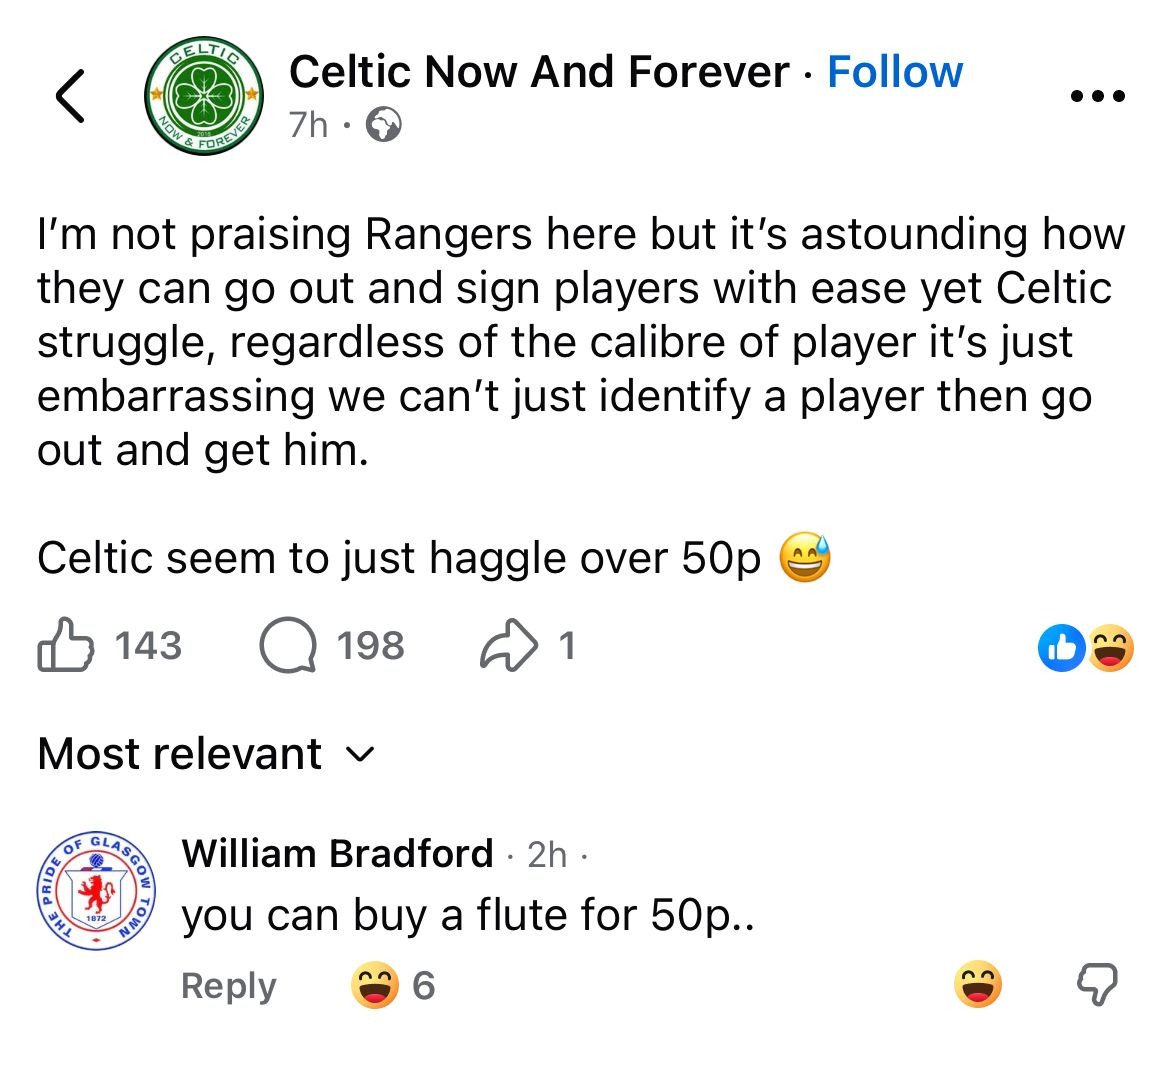Viewport: 1170px width, 1072px height.
Task: View post reactions summary emojis
Action: [x=1086, y=648]
